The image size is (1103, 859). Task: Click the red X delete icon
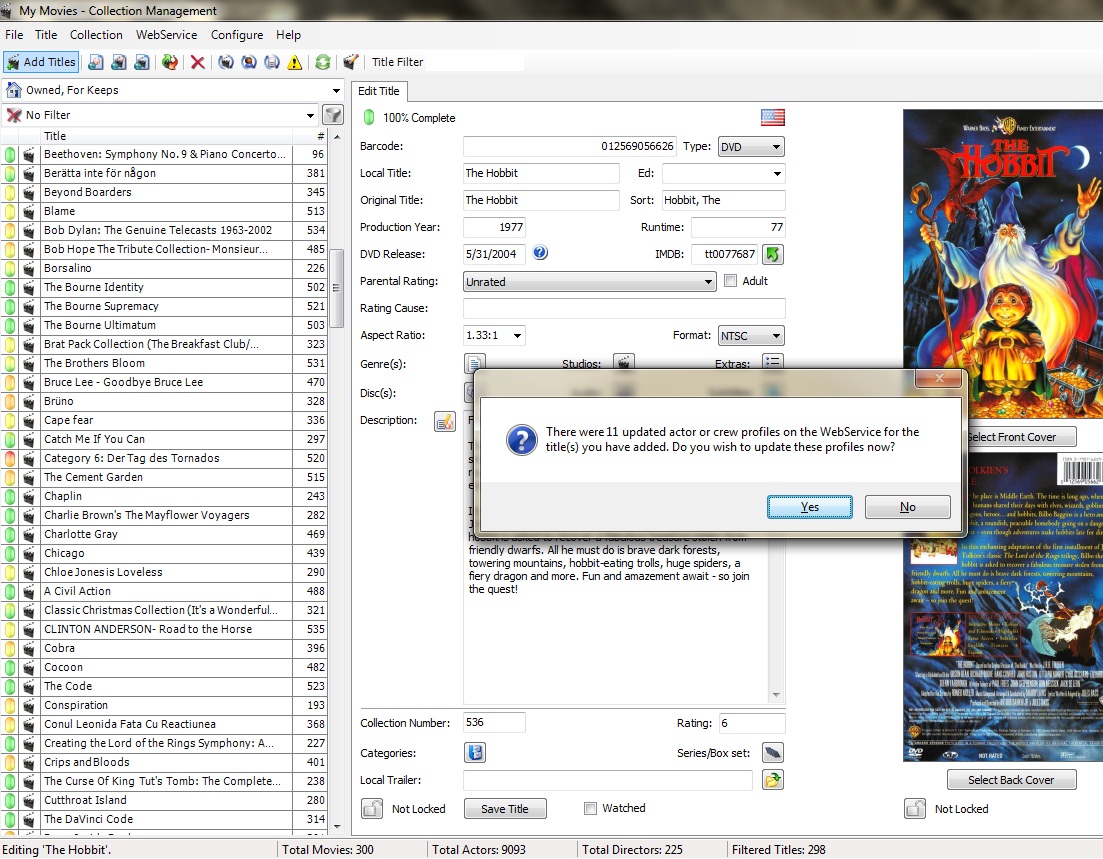(198, 62)
